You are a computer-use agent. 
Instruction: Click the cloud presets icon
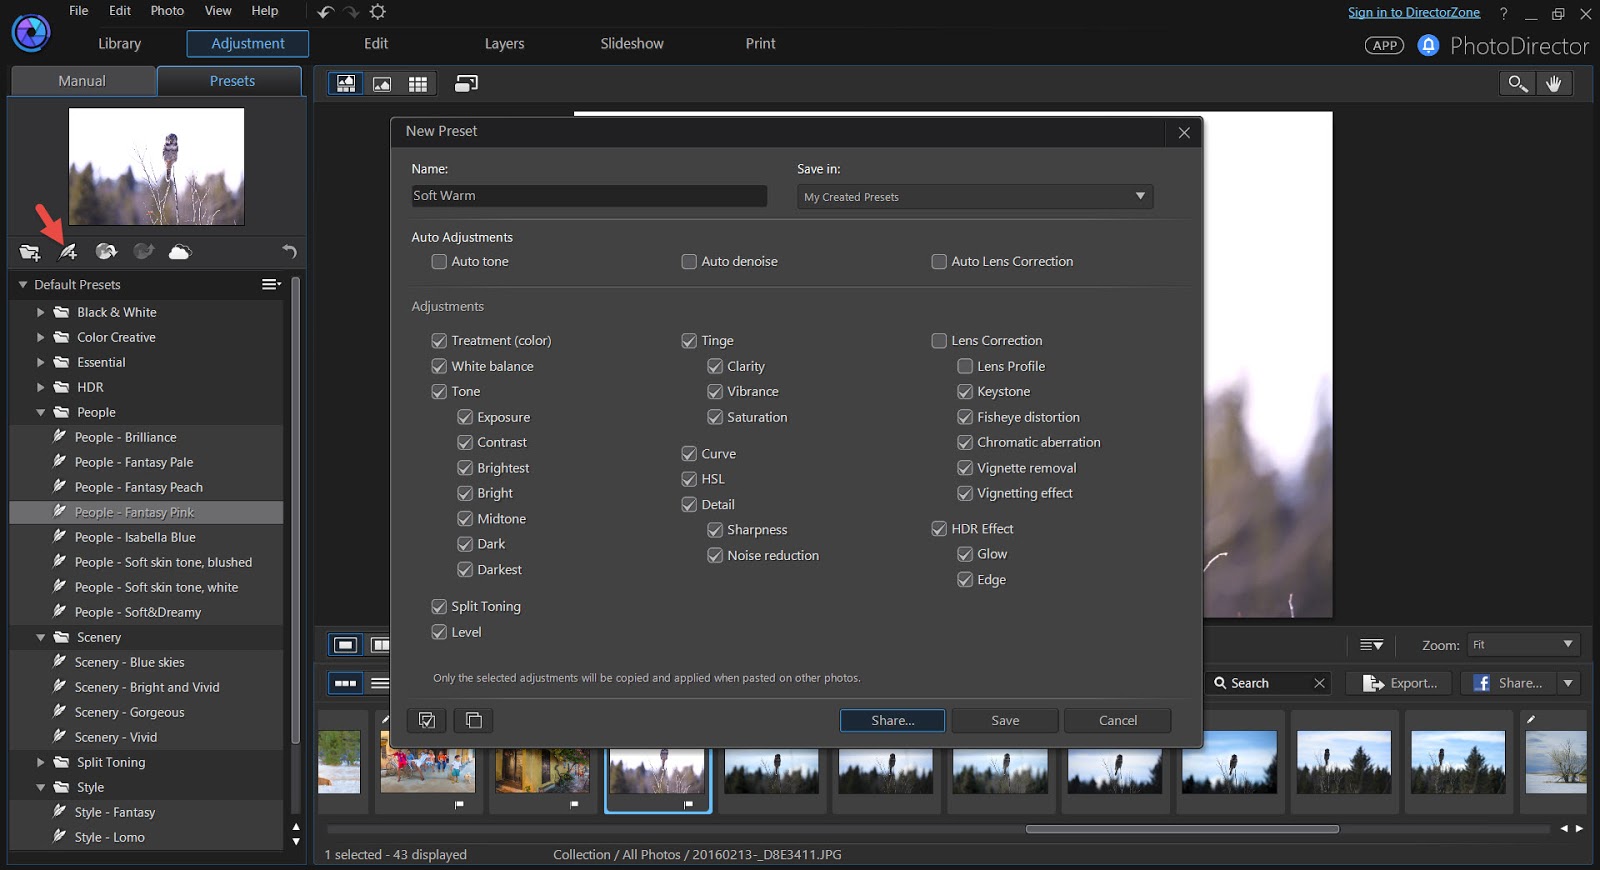(180, 252)
